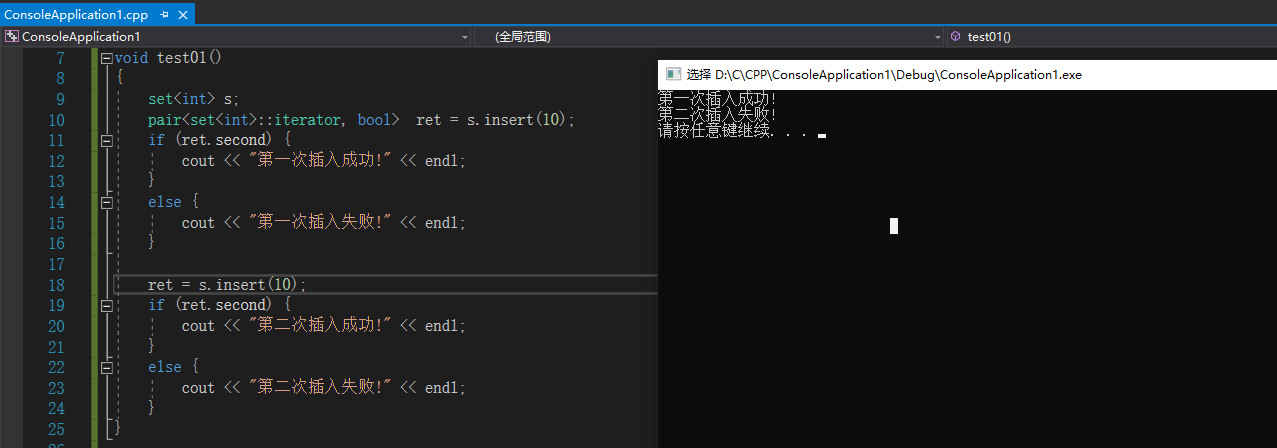Viewport: 1277px width, 448px height.
Task: Click 'ret.second' on line 19
Action: click(x=224, y=305)
